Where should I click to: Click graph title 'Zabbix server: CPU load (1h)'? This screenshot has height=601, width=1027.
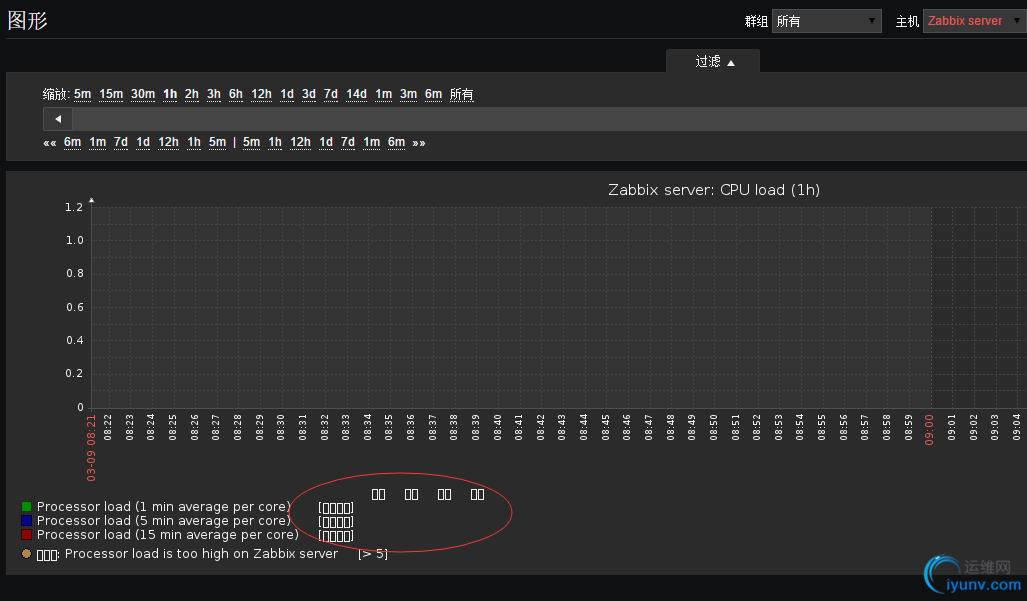[714, 190]
